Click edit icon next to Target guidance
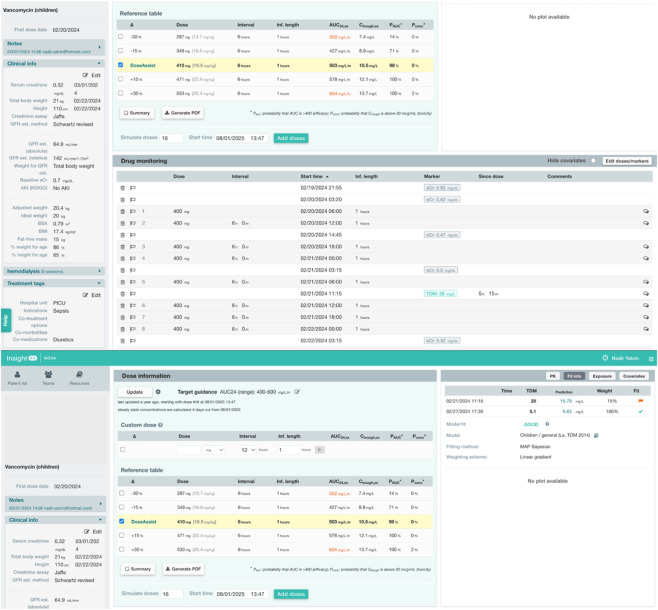This screenshot has width=658, height=610. click(297, 392)
